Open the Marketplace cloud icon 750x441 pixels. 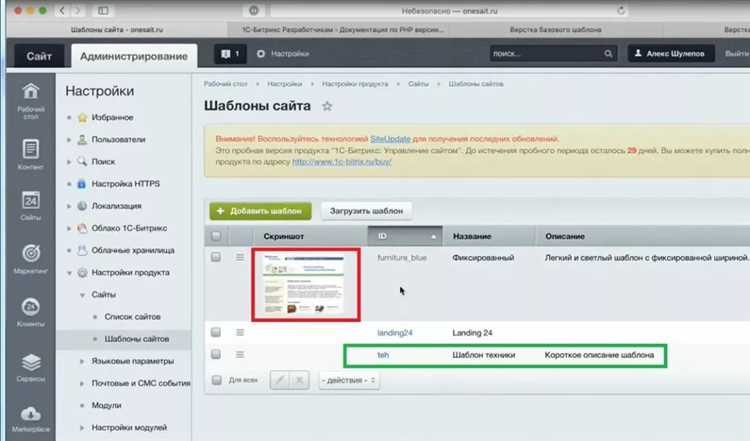point(31,413)
